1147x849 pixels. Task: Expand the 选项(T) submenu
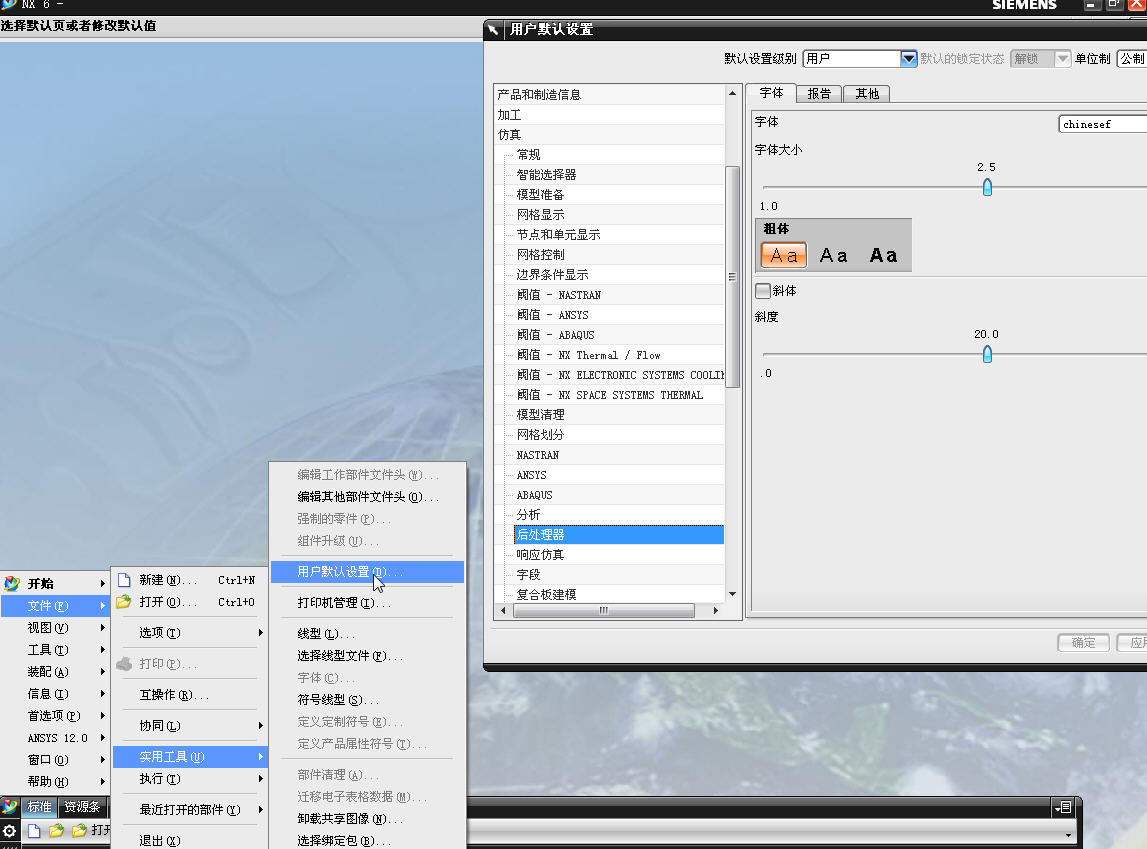click(x=191, y=633)
